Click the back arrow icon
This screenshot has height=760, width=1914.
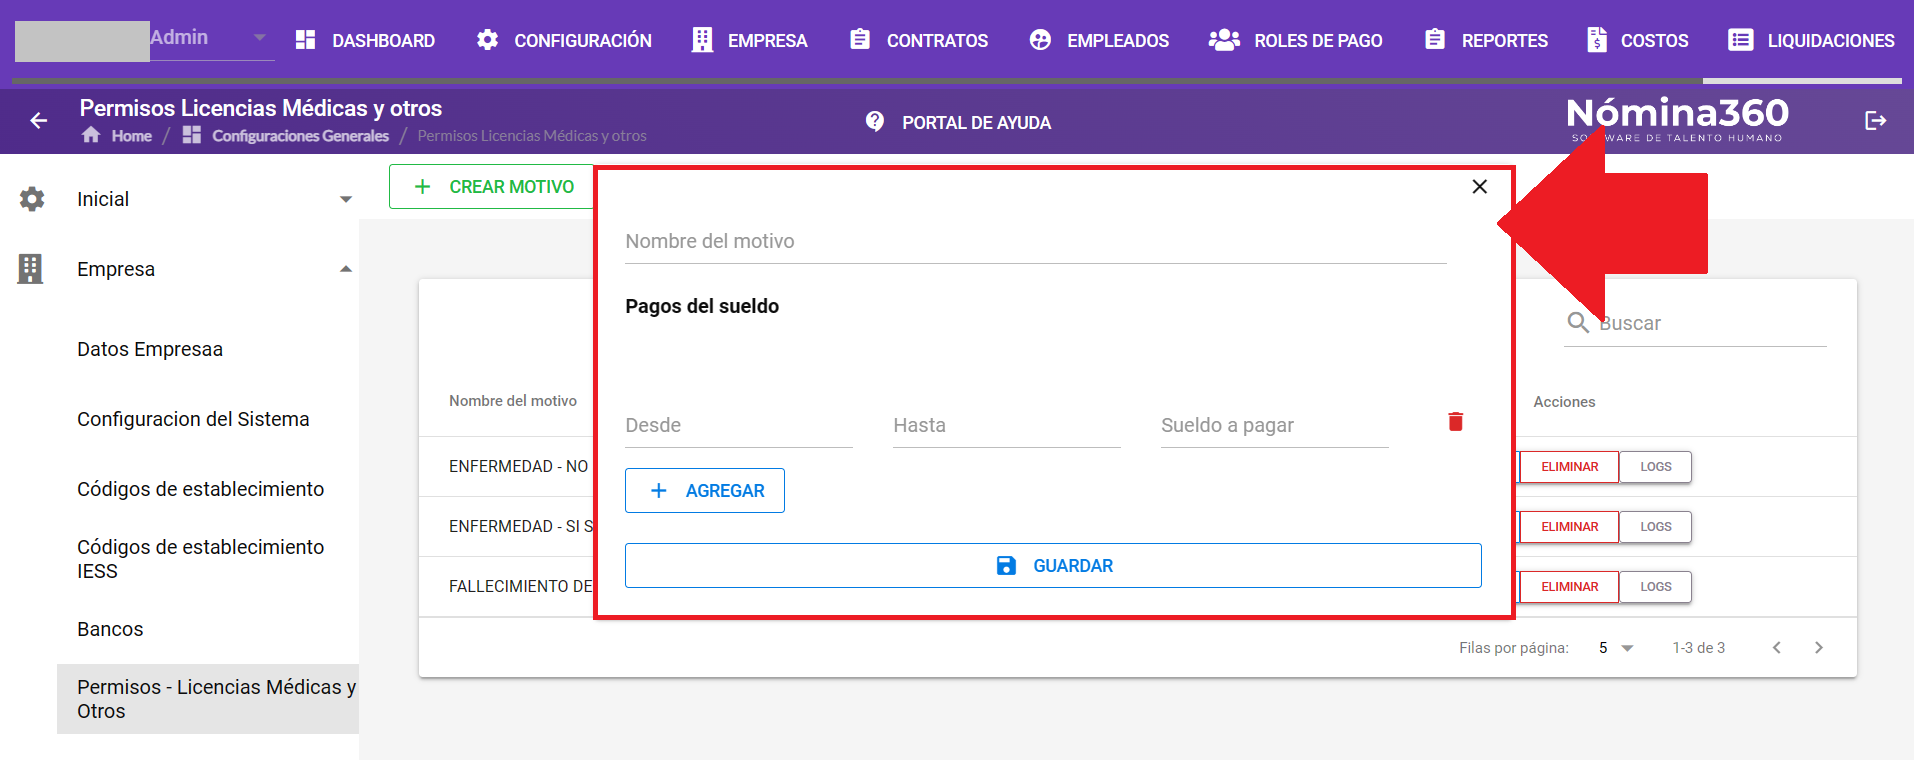[39, 121]
